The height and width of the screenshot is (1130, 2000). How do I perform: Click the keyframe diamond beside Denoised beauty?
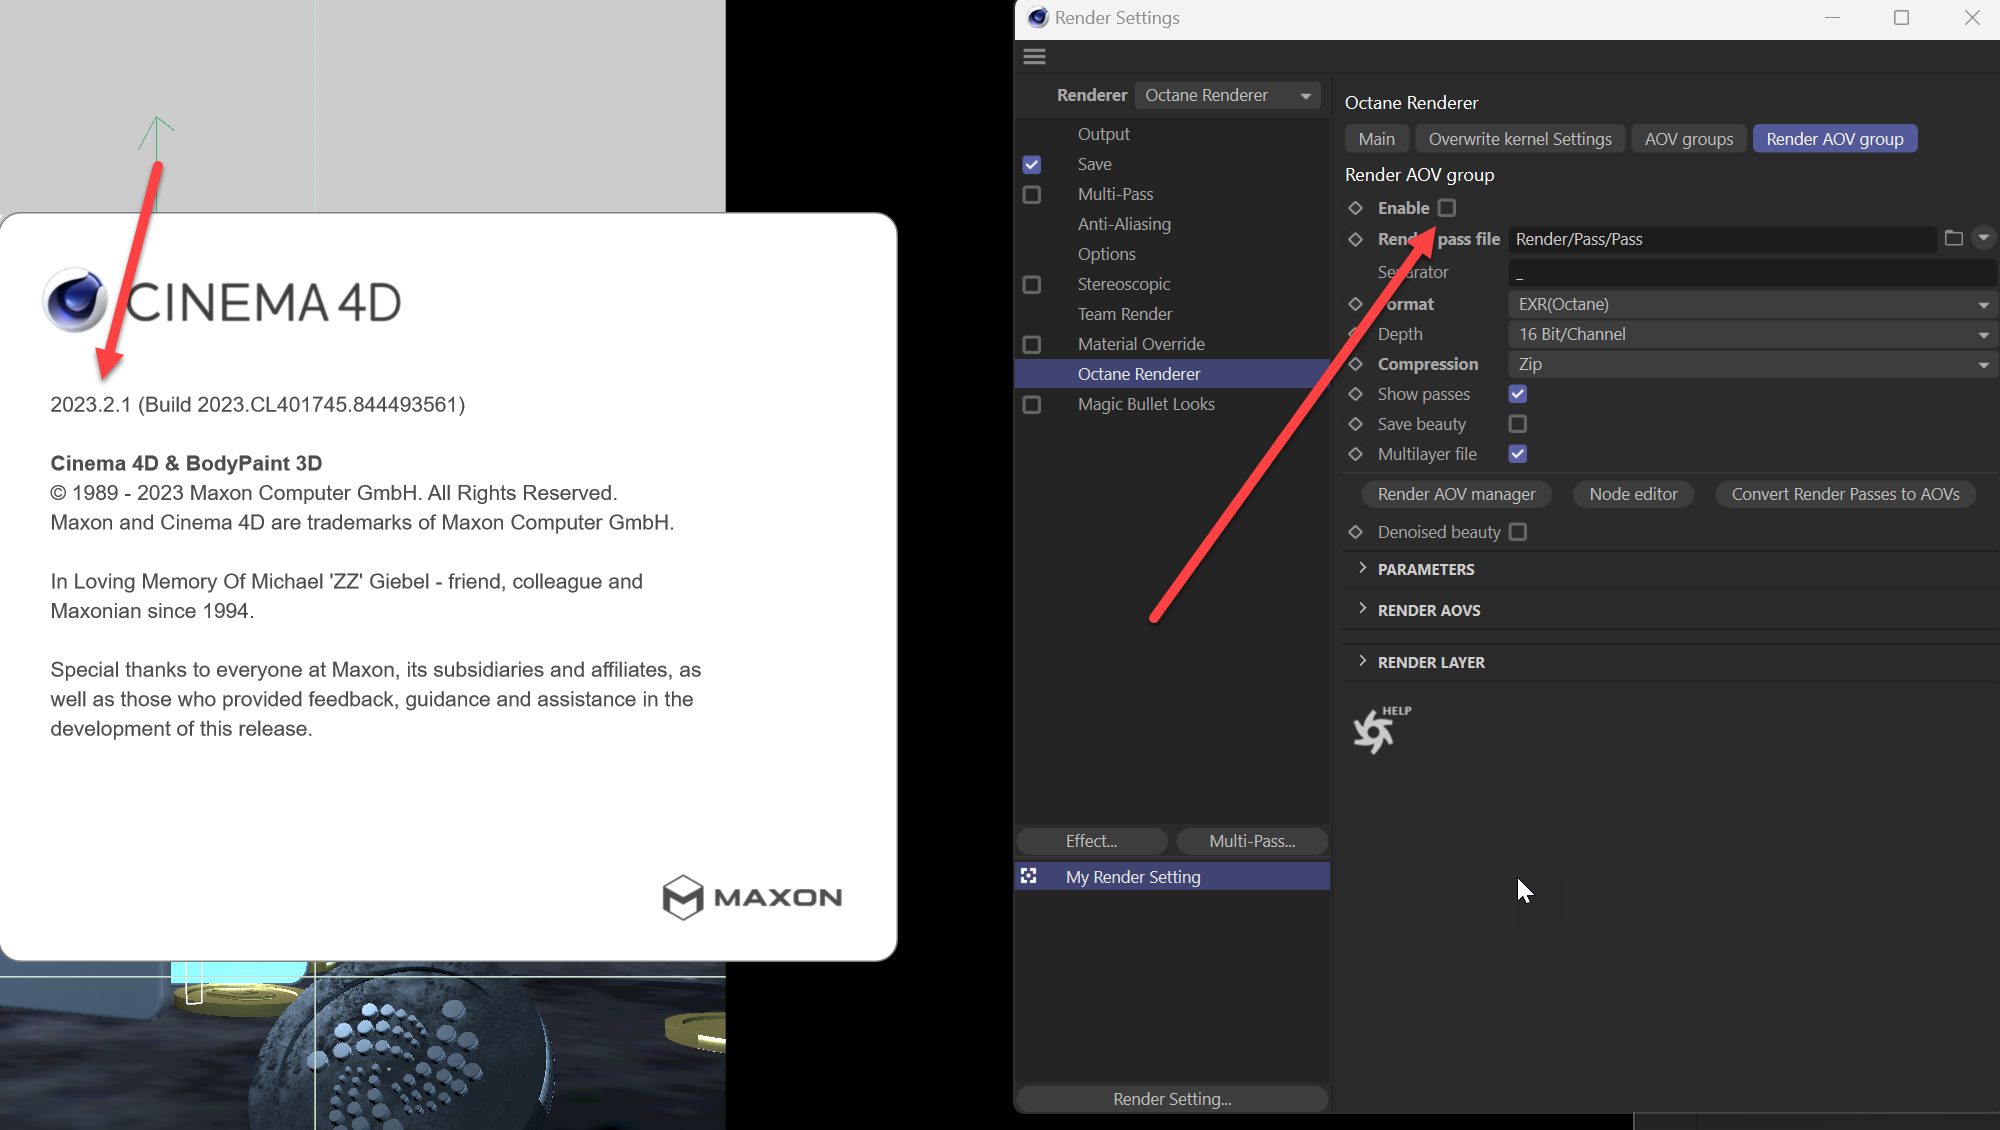click(1356, 532)
